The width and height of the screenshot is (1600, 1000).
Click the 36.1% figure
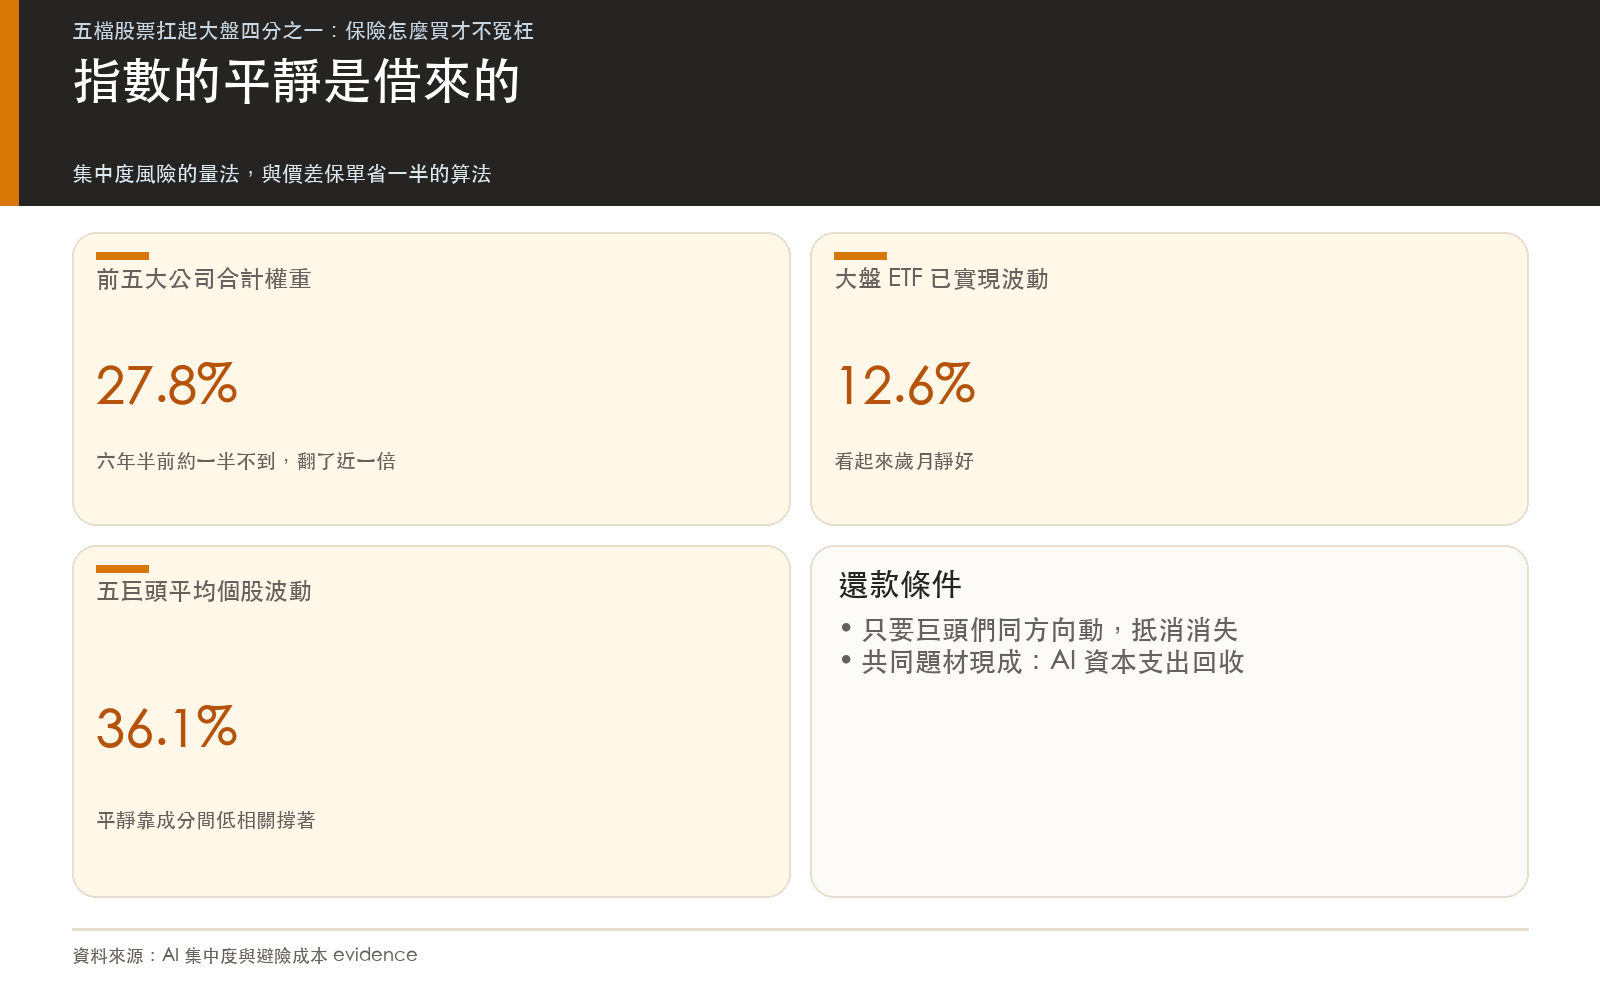(167, 728)
